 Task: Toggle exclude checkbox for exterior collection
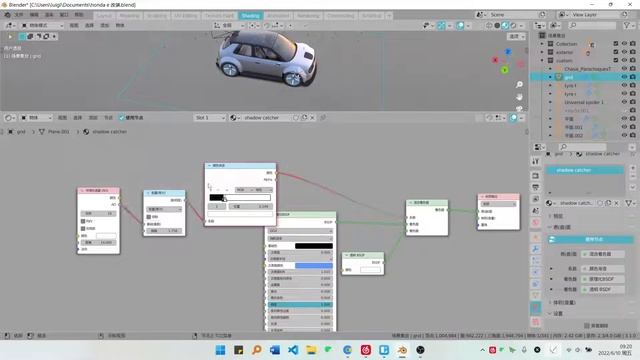616,52
